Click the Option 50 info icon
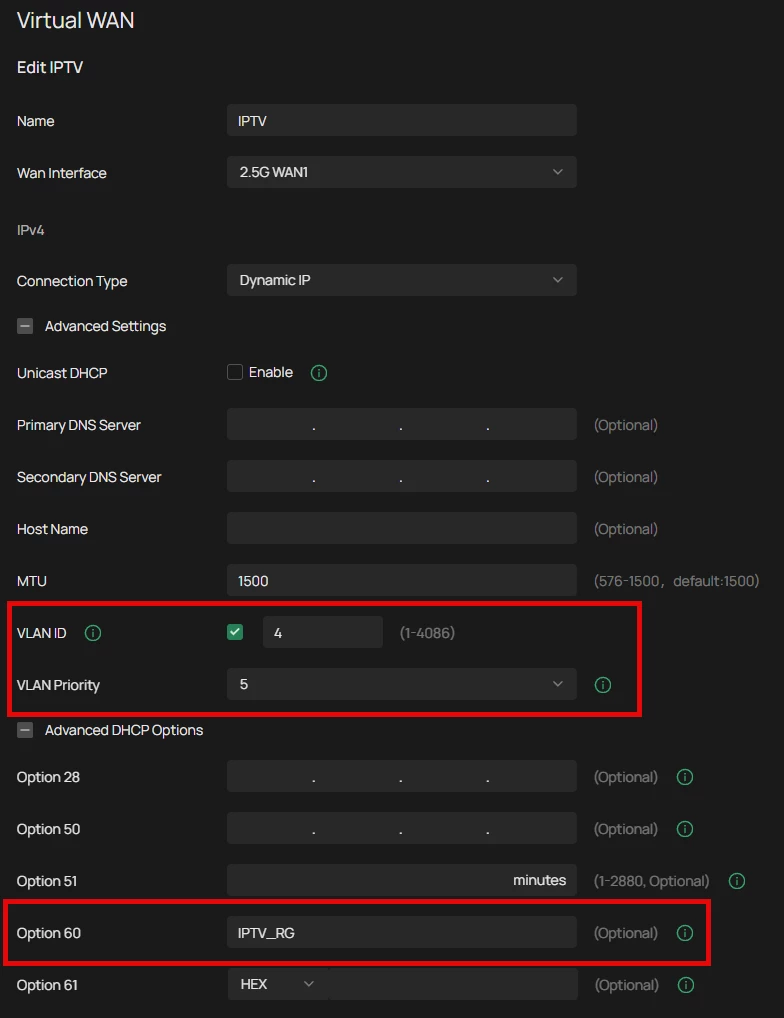Screen dimensions: 784x1018 pyautogui.click(x=685, y=829)
